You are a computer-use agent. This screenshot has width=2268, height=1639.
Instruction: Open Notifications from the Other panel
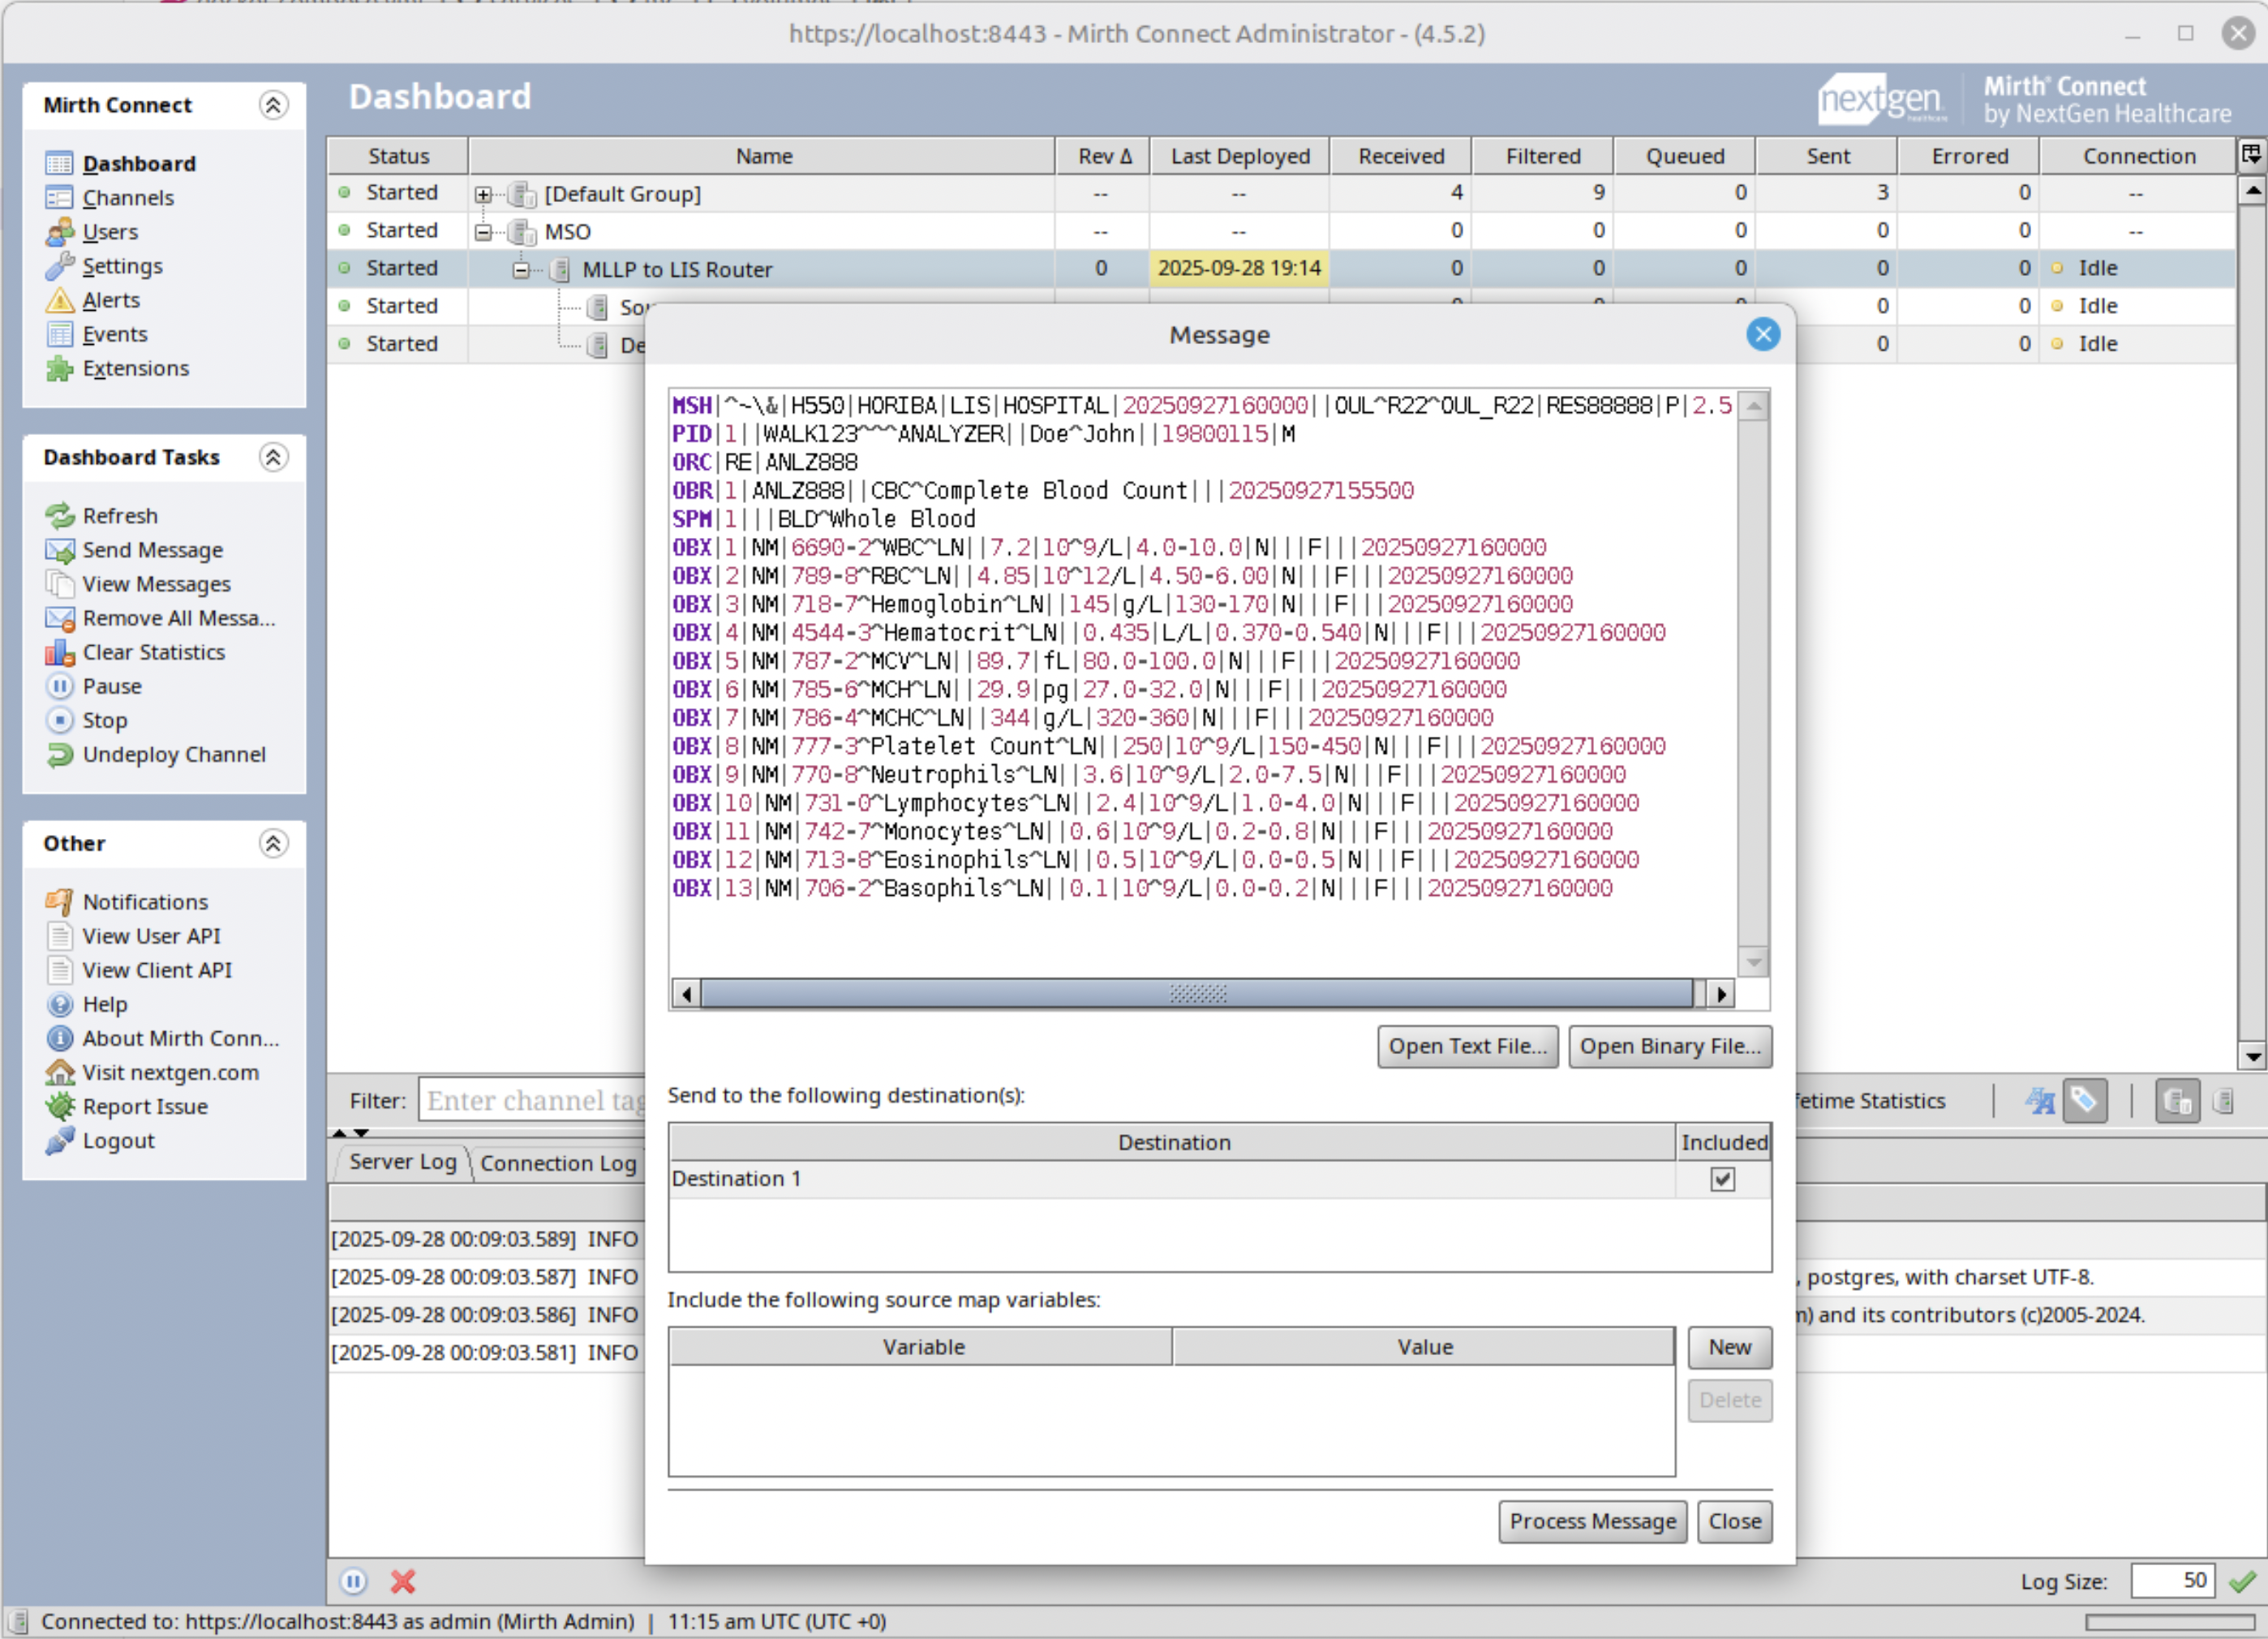point(145,901)
